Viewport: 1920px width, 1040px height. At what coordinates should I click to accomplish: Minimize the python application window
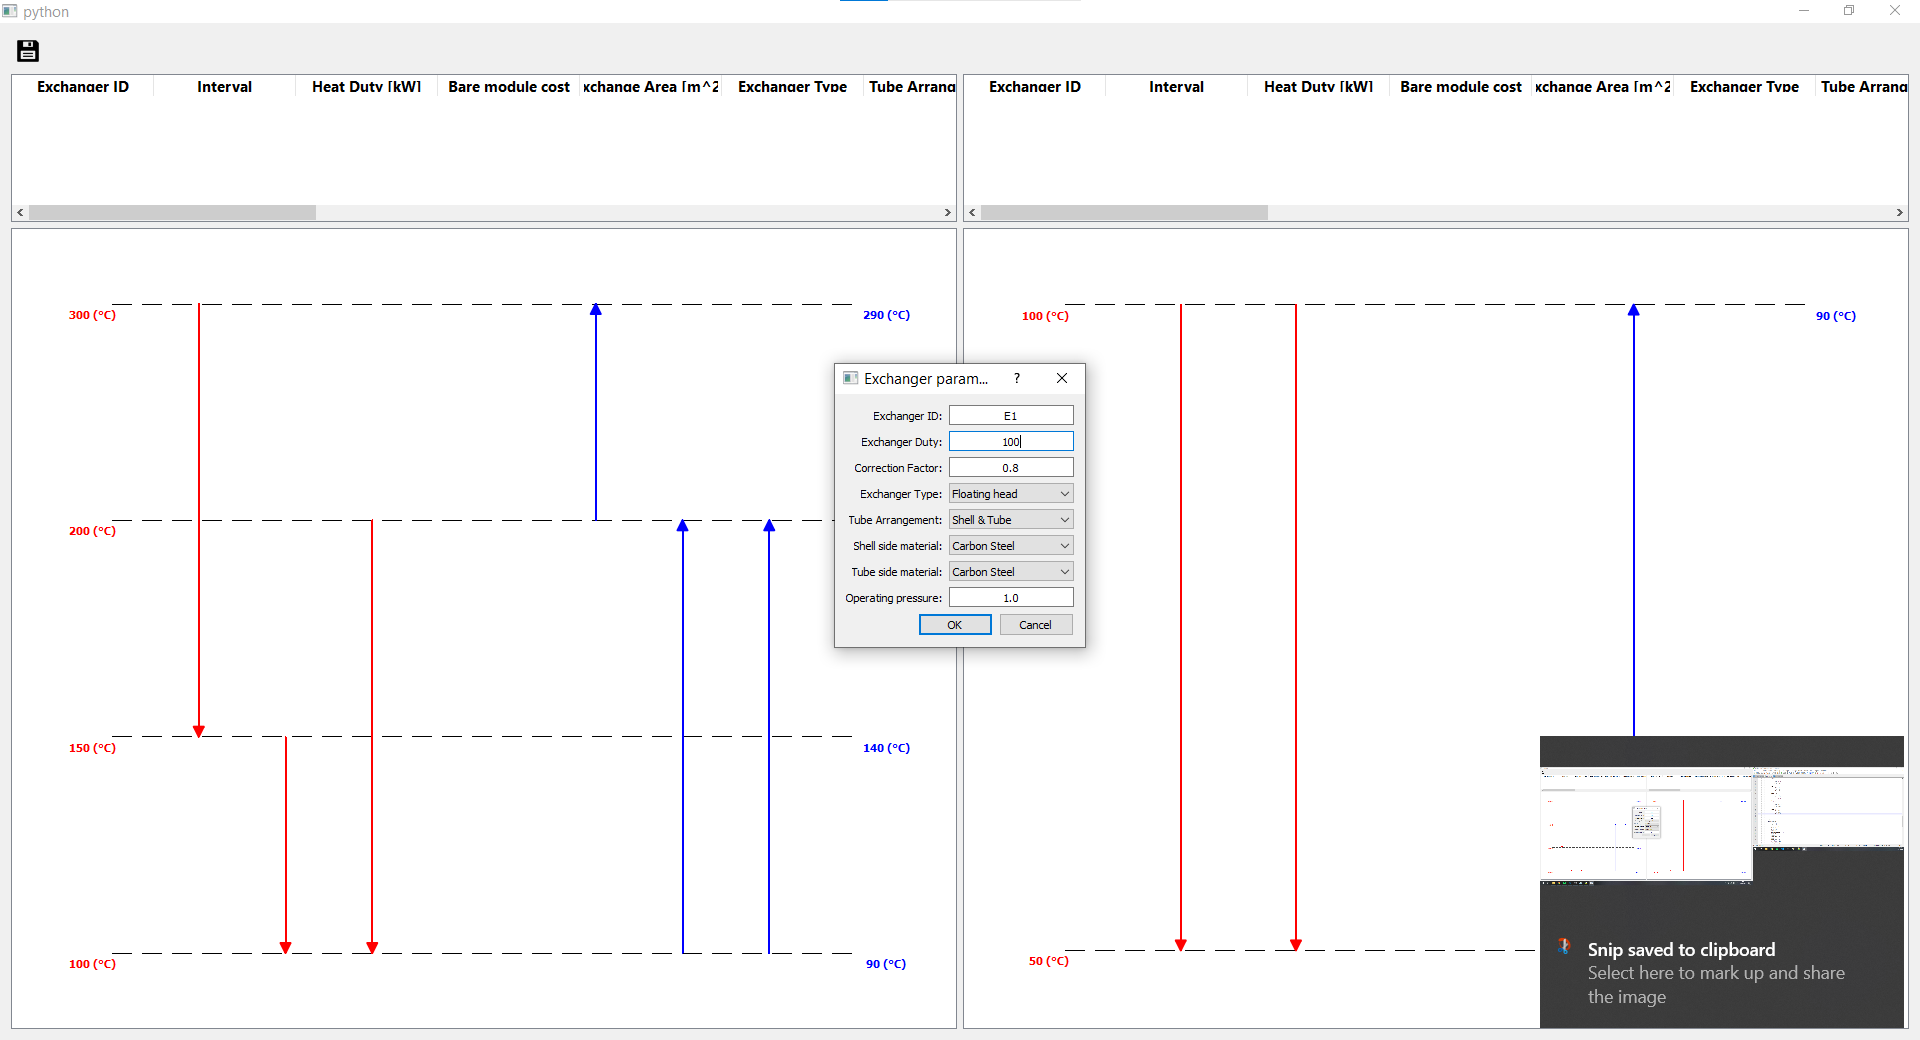pyautogui.click(x=1804, y=11)
